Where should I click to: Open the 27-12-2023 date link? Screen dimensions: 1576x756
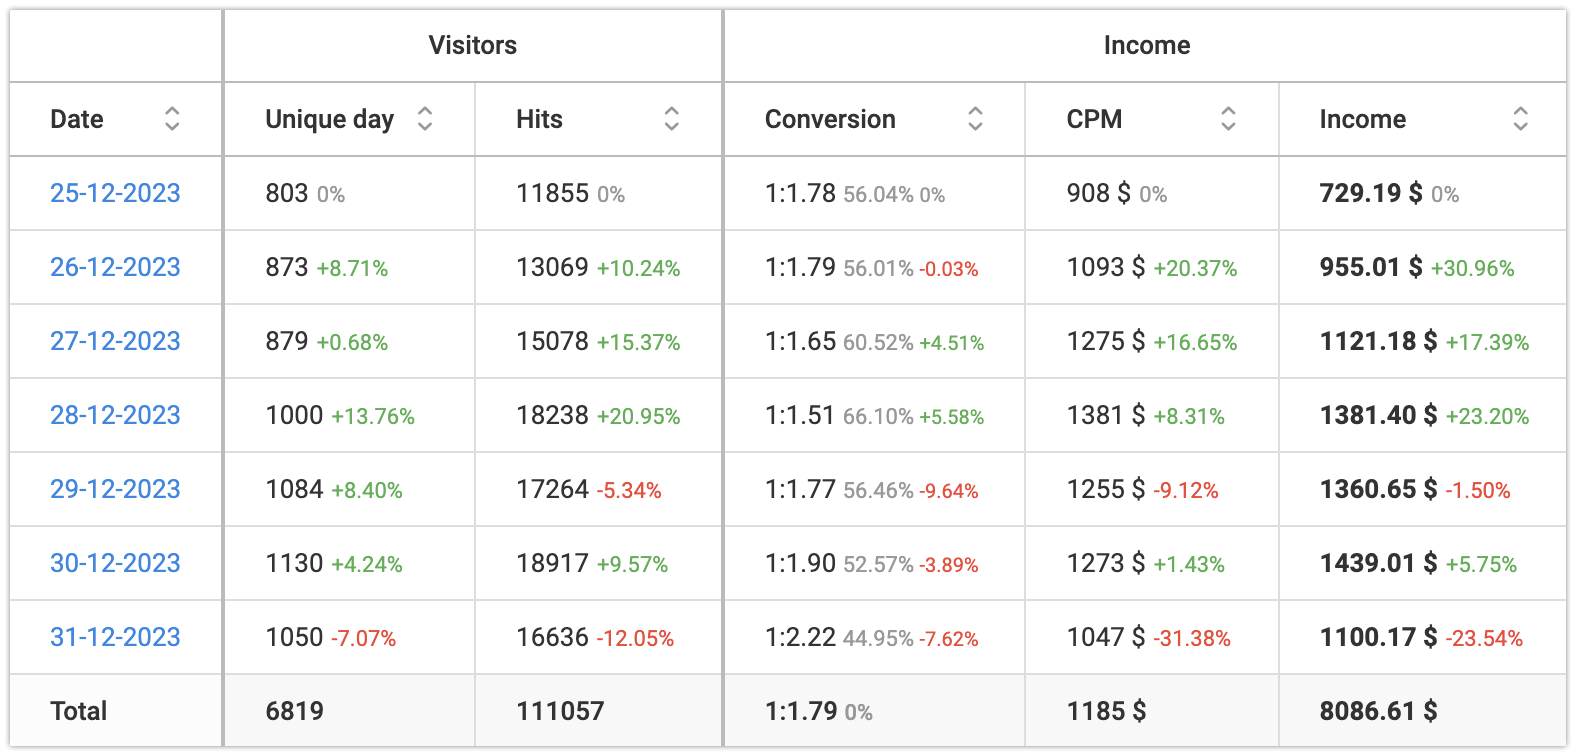click(x=115, y=341)
